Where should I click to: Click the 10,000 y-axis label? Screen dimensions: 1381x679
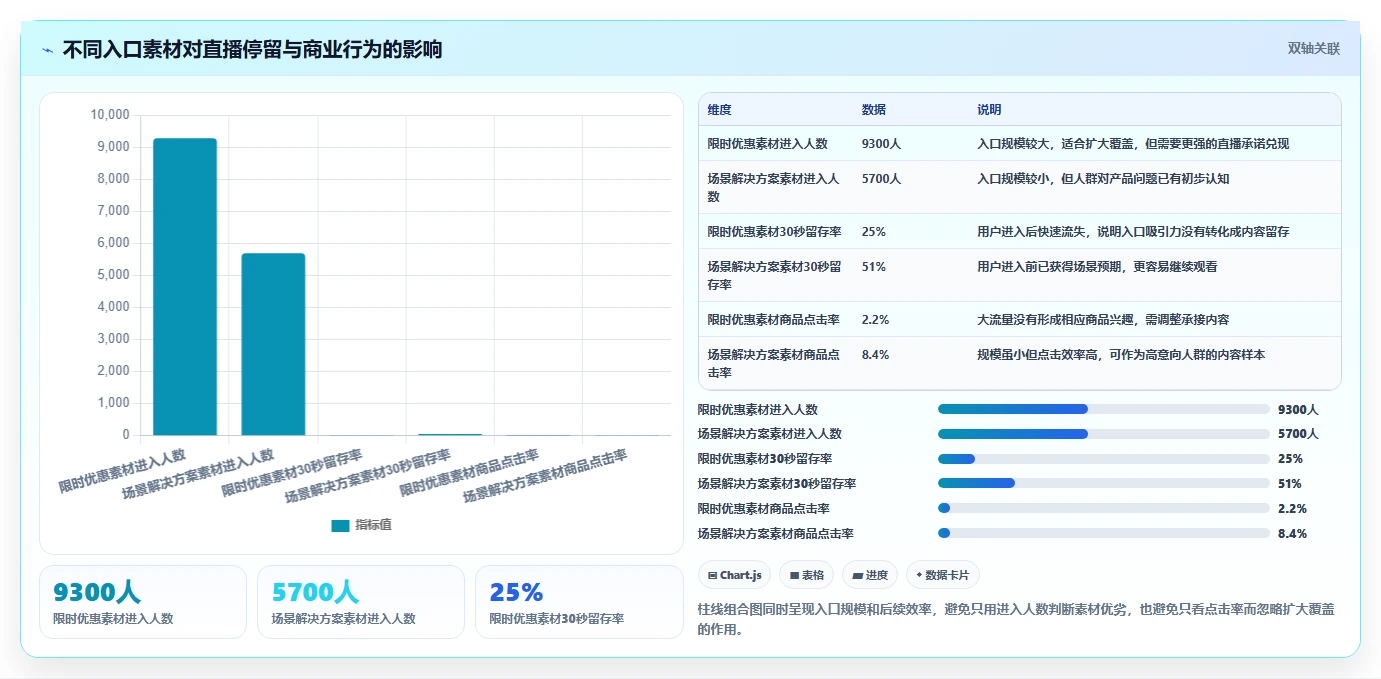coord(110,115)
